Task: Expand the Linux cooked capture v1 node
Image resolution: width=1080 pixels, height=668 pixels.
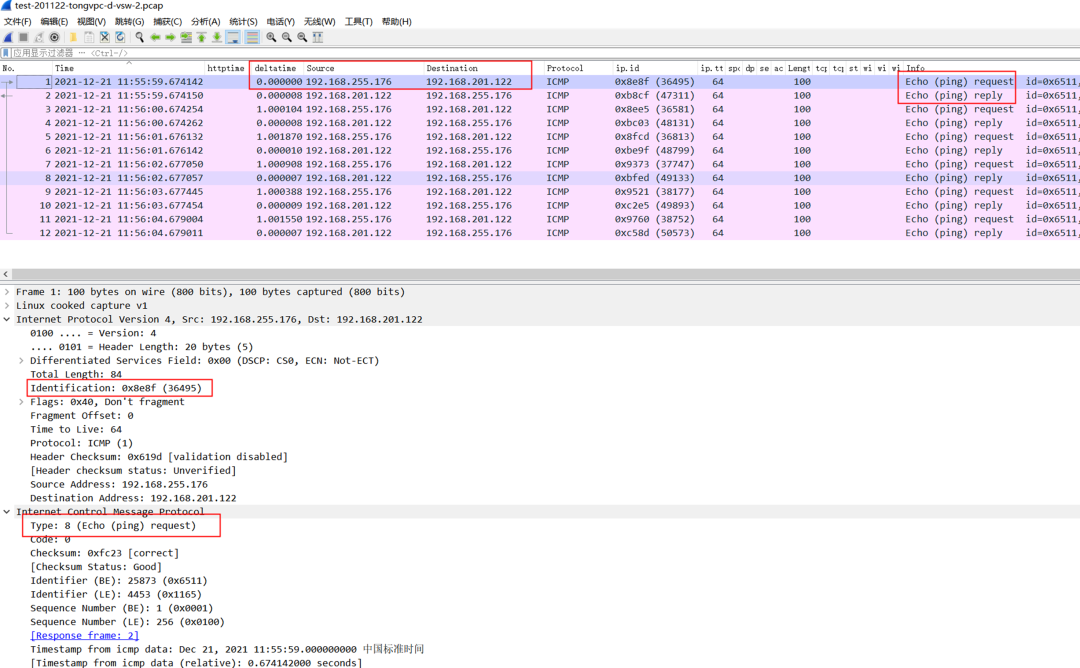Action: pyautogui.click(x=7, y=306)
